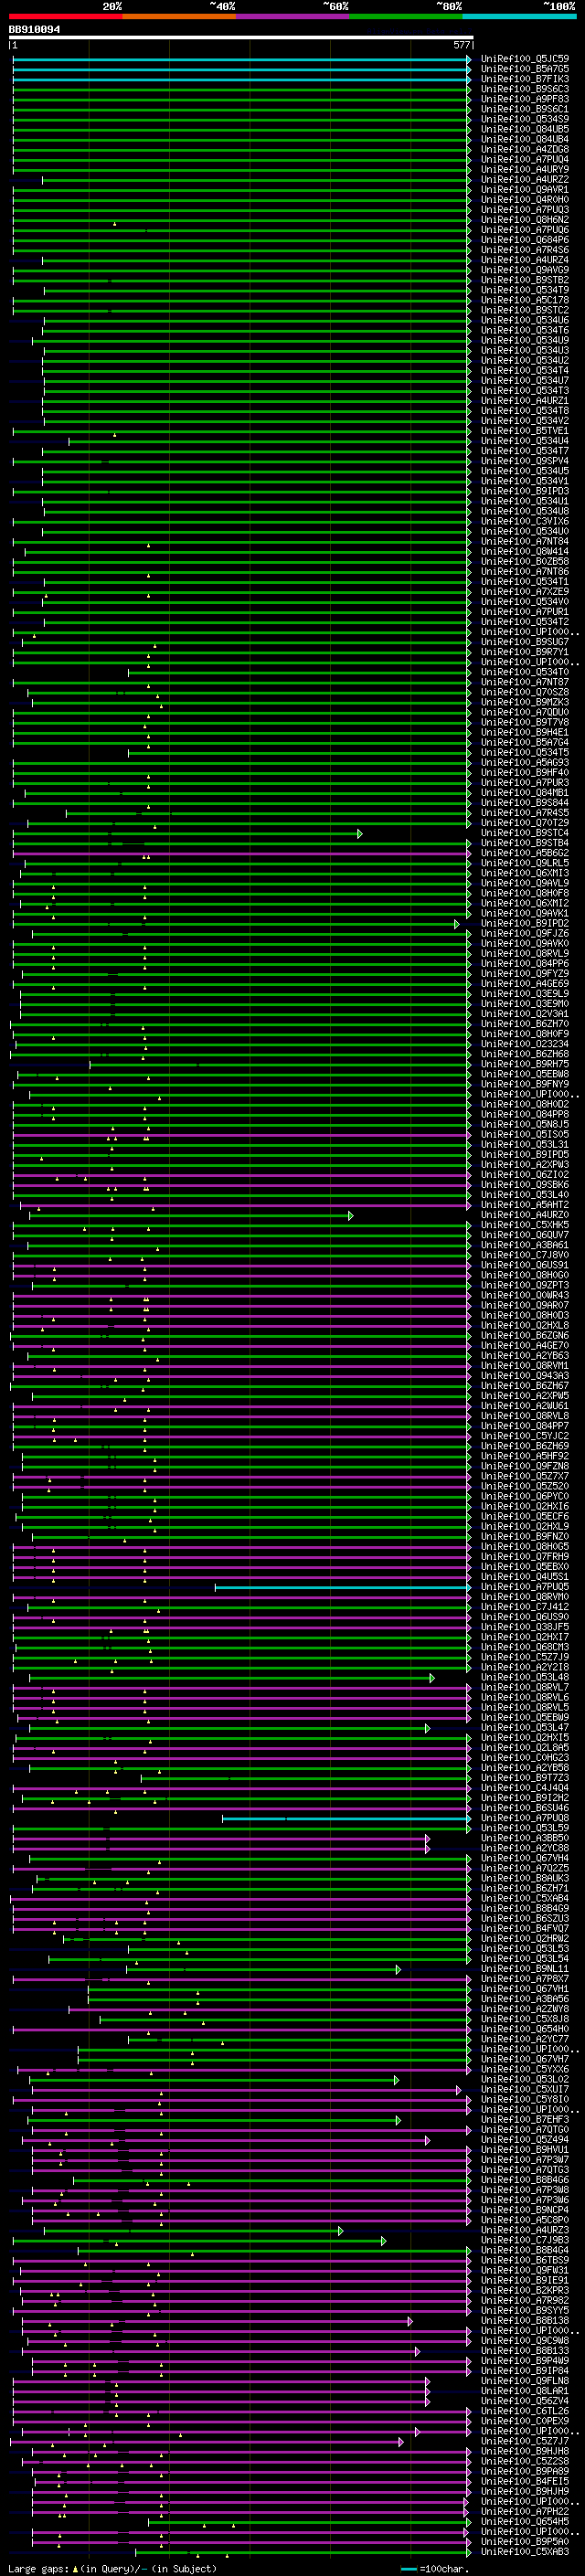Click the green alignment bar for UniRef100_B9S6C3

click(240, 89)
